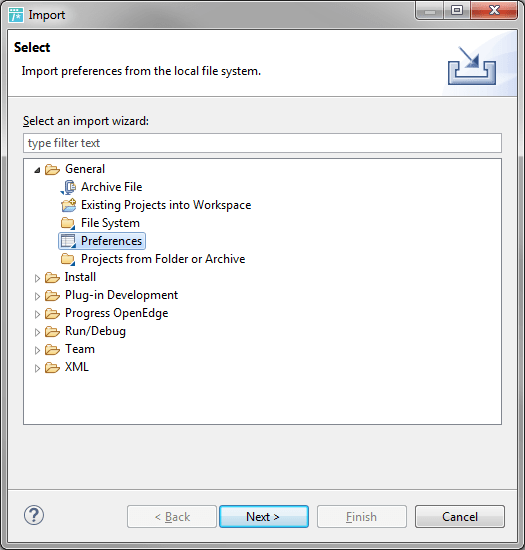Select the Progress OpenEdge tree item
525x550 pixels.
click(116, 313)
